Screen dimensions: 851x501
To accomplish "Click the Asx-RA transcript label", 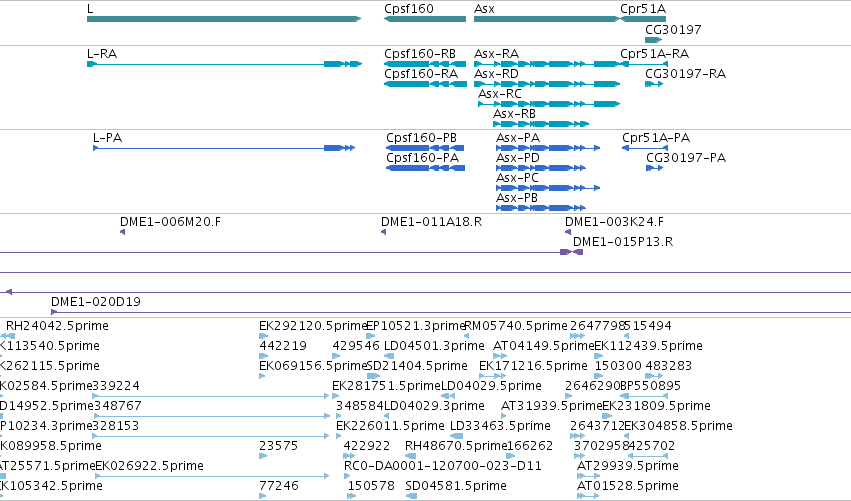I will tap(497, 54).
